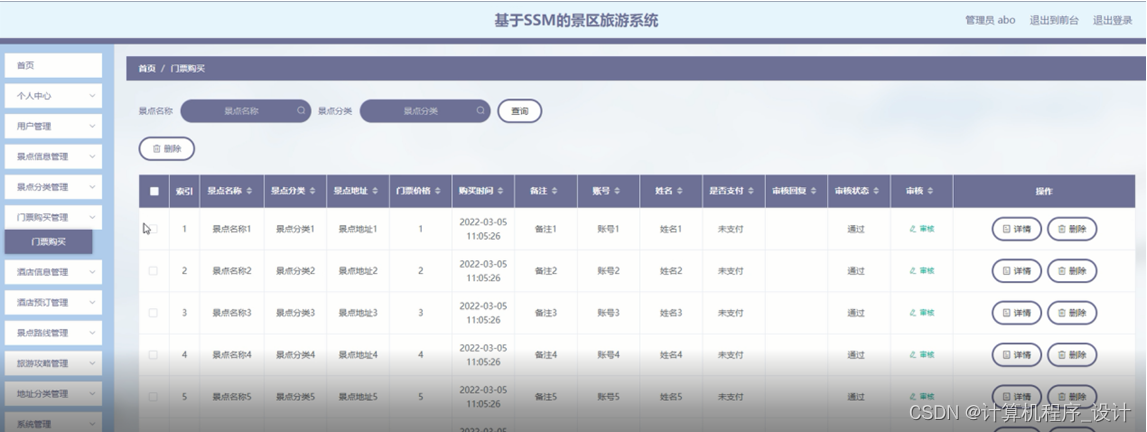Sort by 是否支付 column arrows
This screenshot has width=1147, height=432.
751,192
